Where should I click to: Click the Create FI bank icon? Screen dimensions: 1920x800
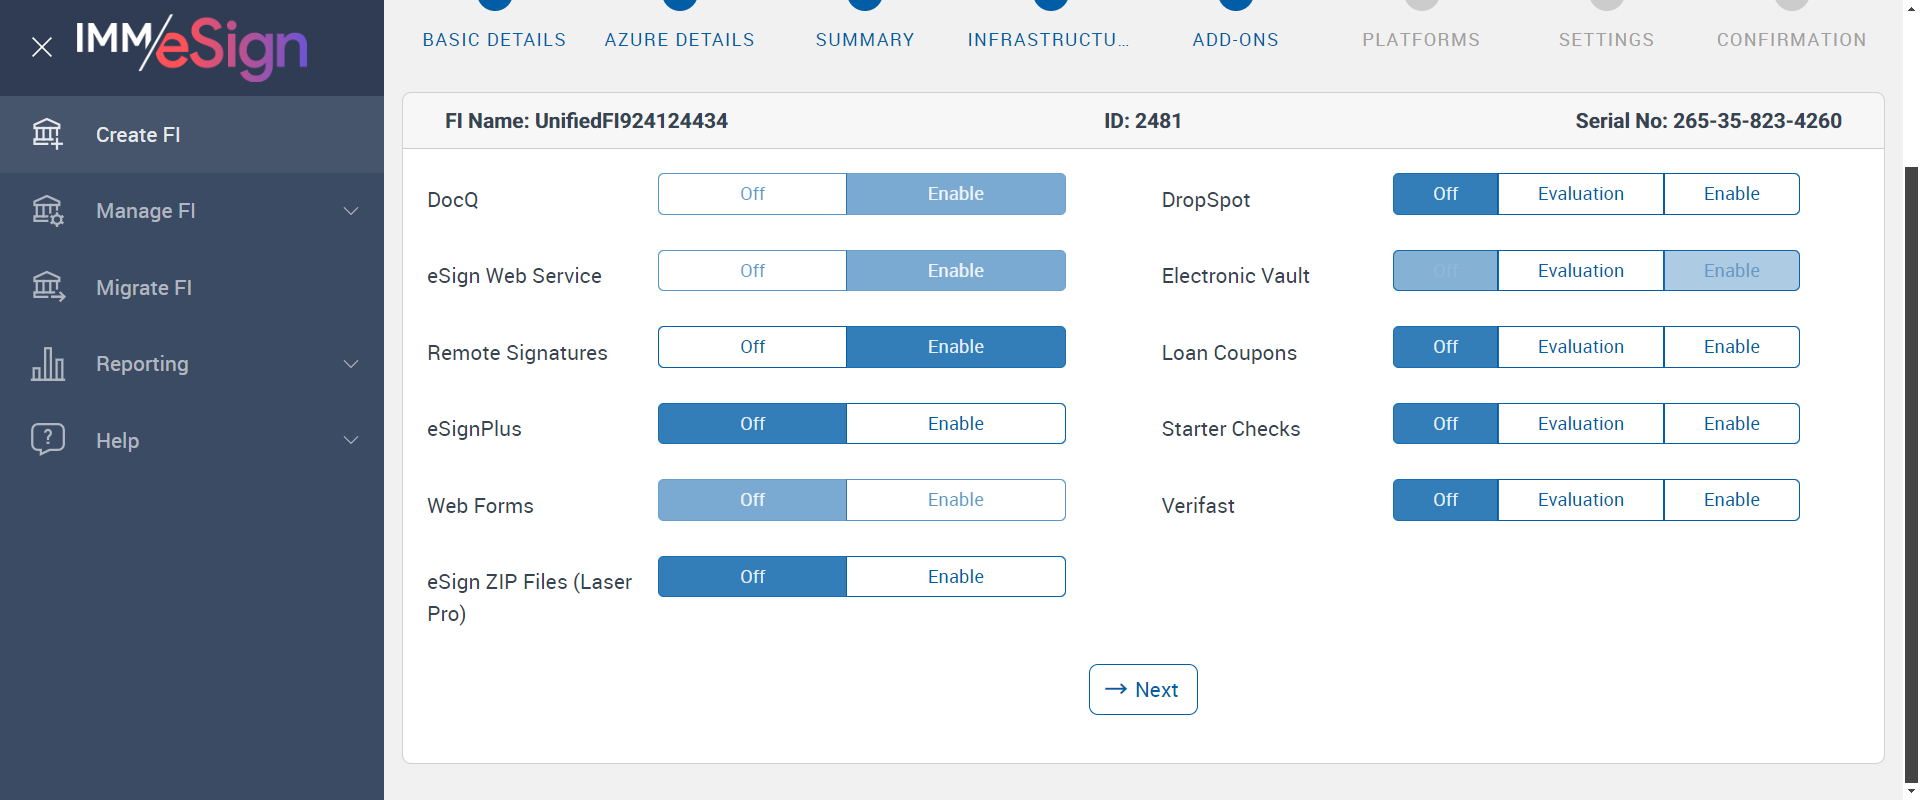coord(47,134)
